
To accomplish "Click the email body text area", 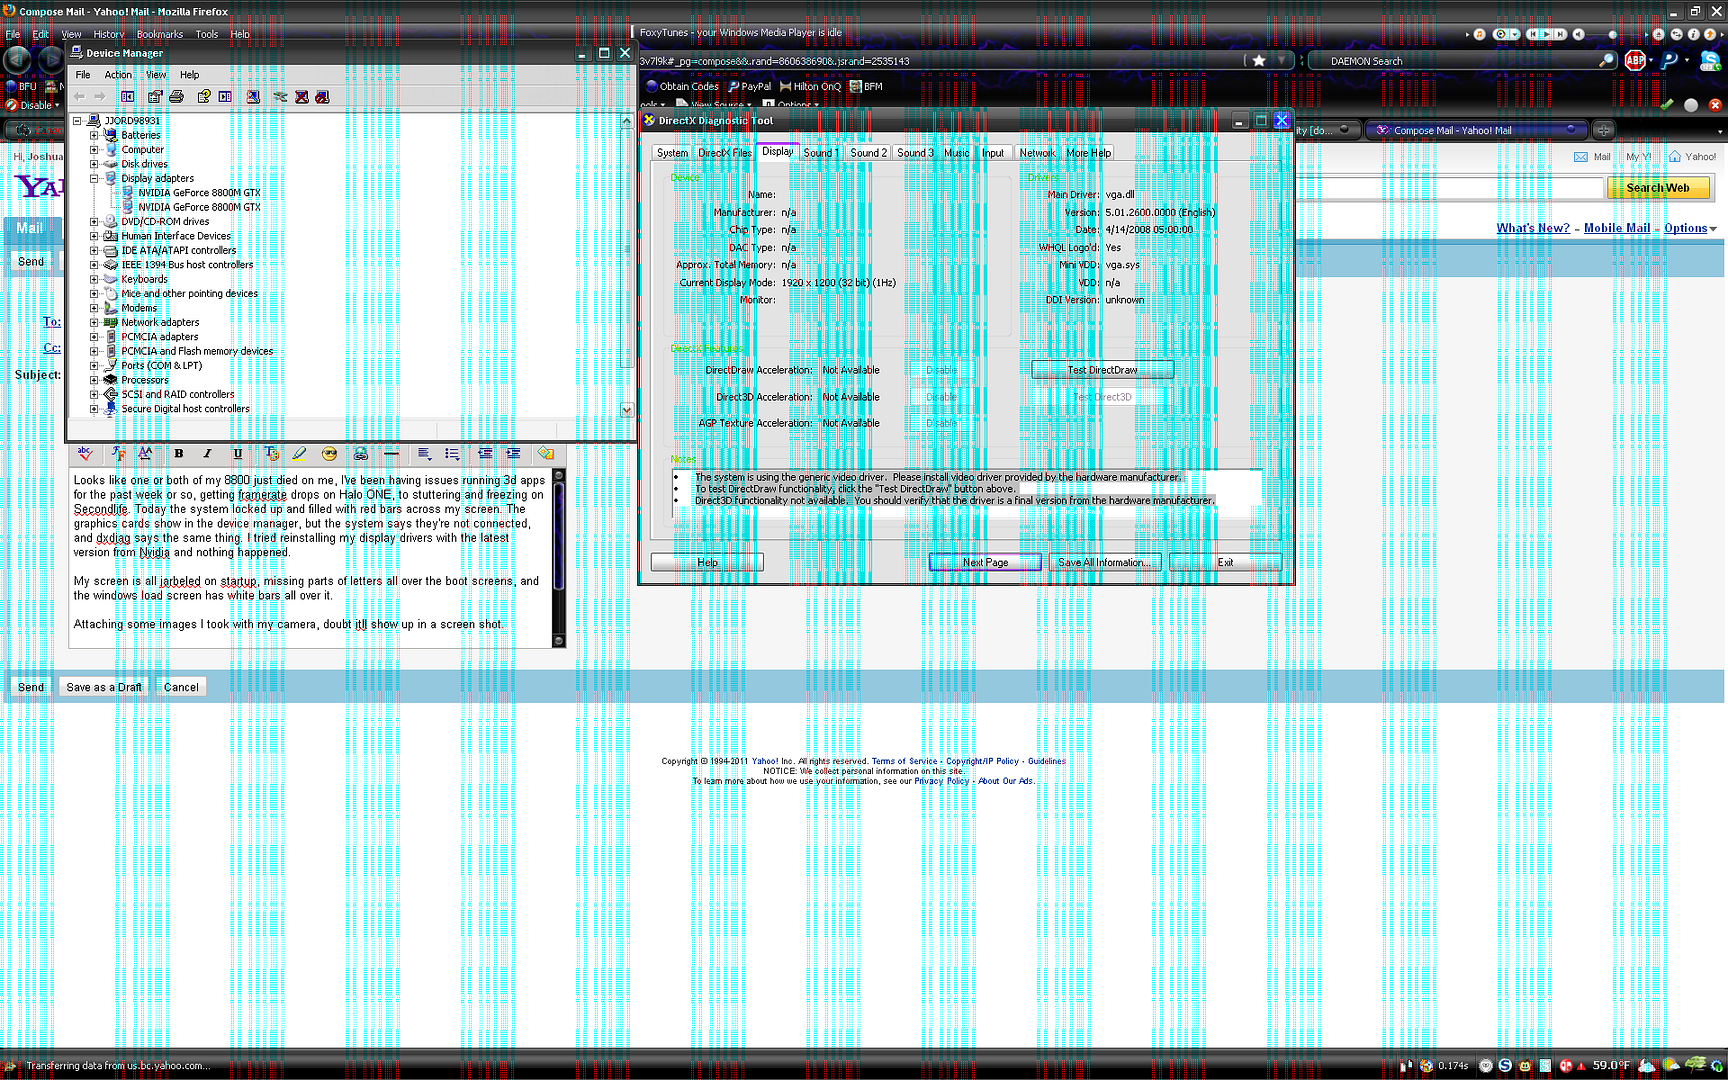I will click(x=310, y=558).
